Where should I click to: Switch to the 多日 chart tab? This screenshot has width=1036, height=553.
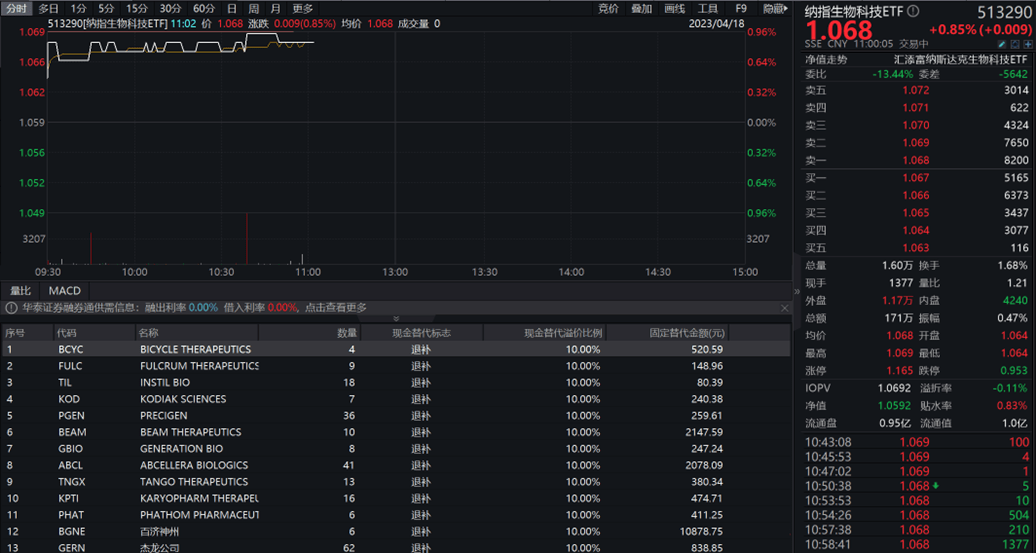(48, 9)
